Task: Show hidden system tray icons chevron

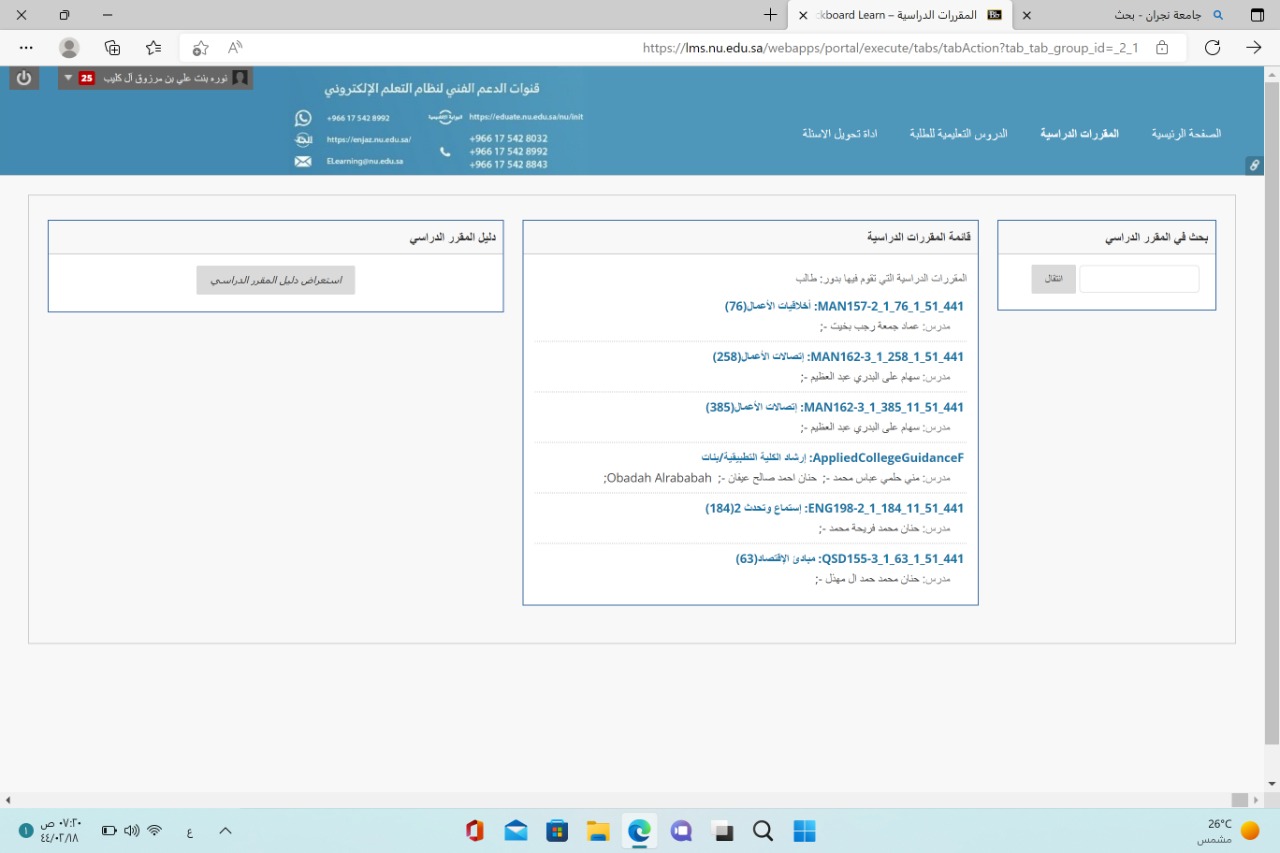Action: 225,831
